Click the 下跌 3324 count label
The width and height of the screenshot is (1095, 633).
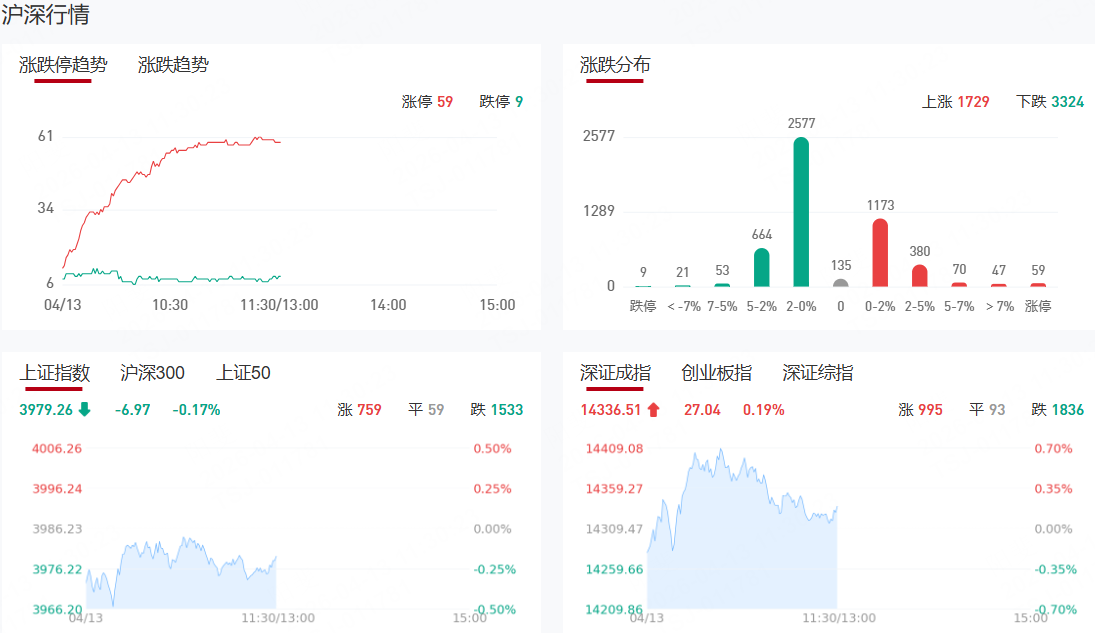pos(1049,102)
